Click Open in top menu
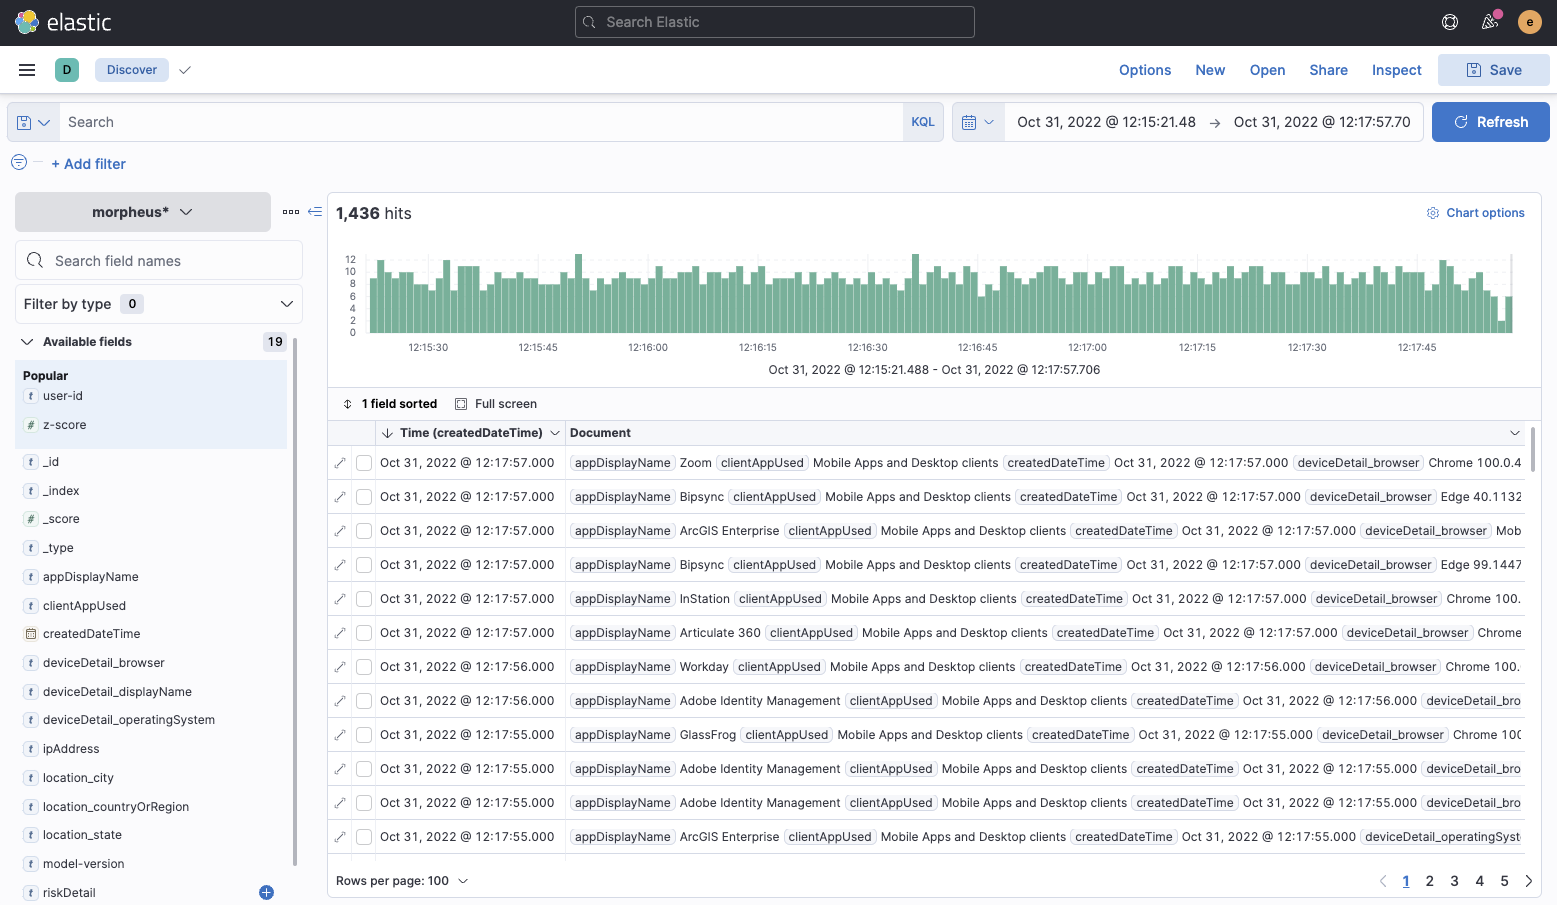Screen dimensions: 1557x905 click(x=1267, y=70)
